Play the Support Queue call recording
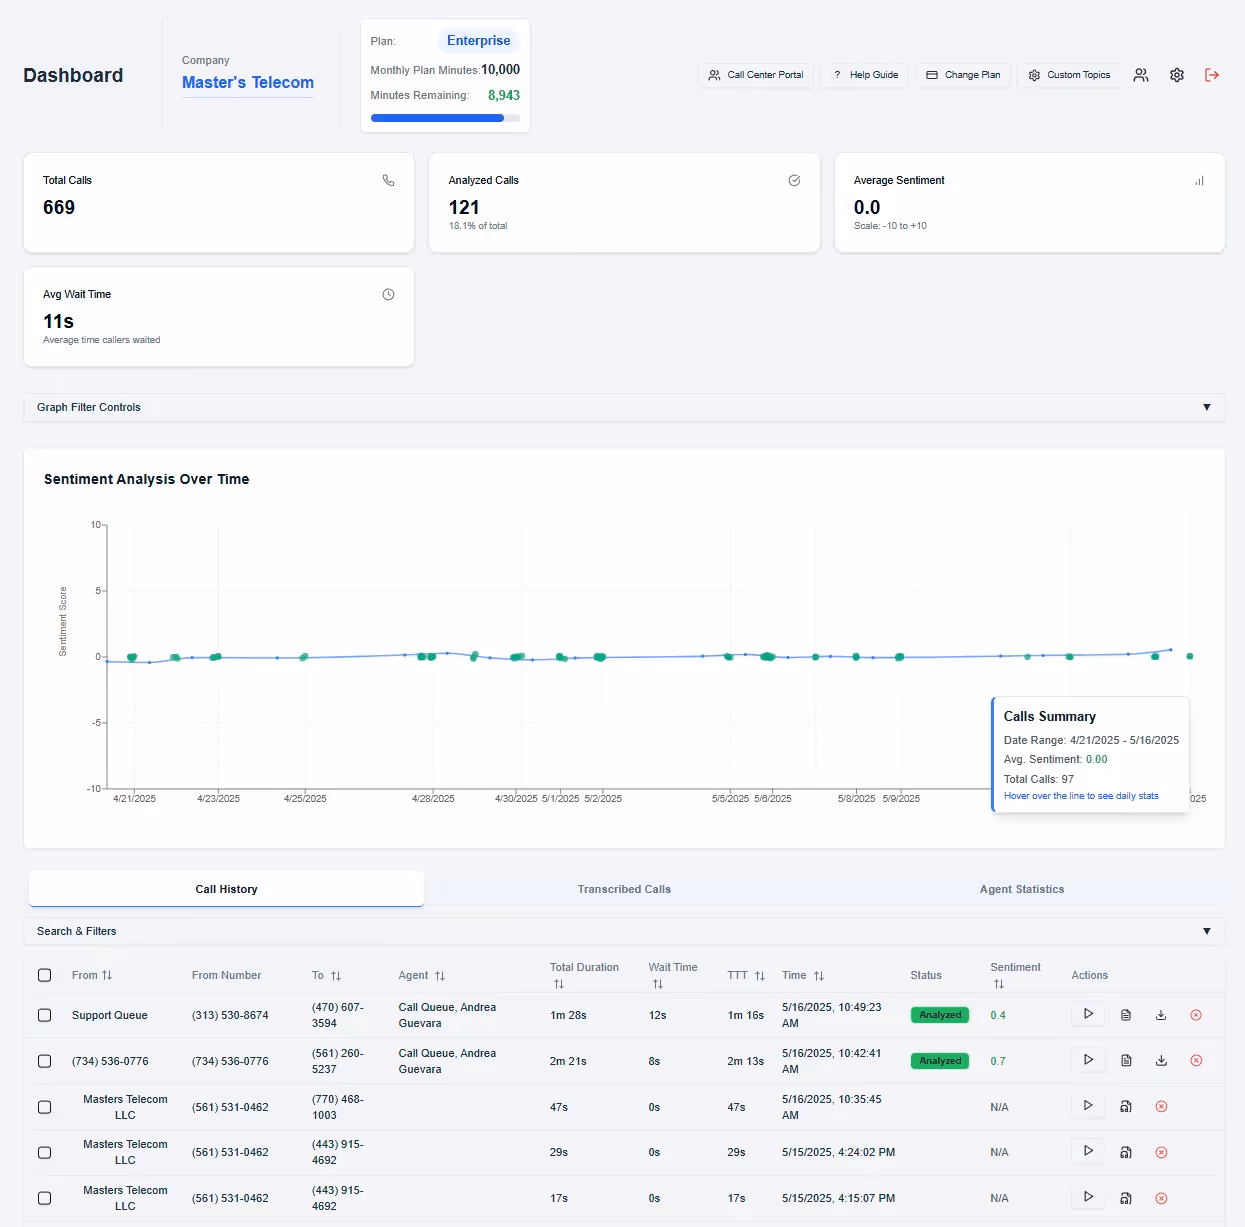Image resolution: width=1245 pixels, height=1227 pixels. click(1088, 1014)
